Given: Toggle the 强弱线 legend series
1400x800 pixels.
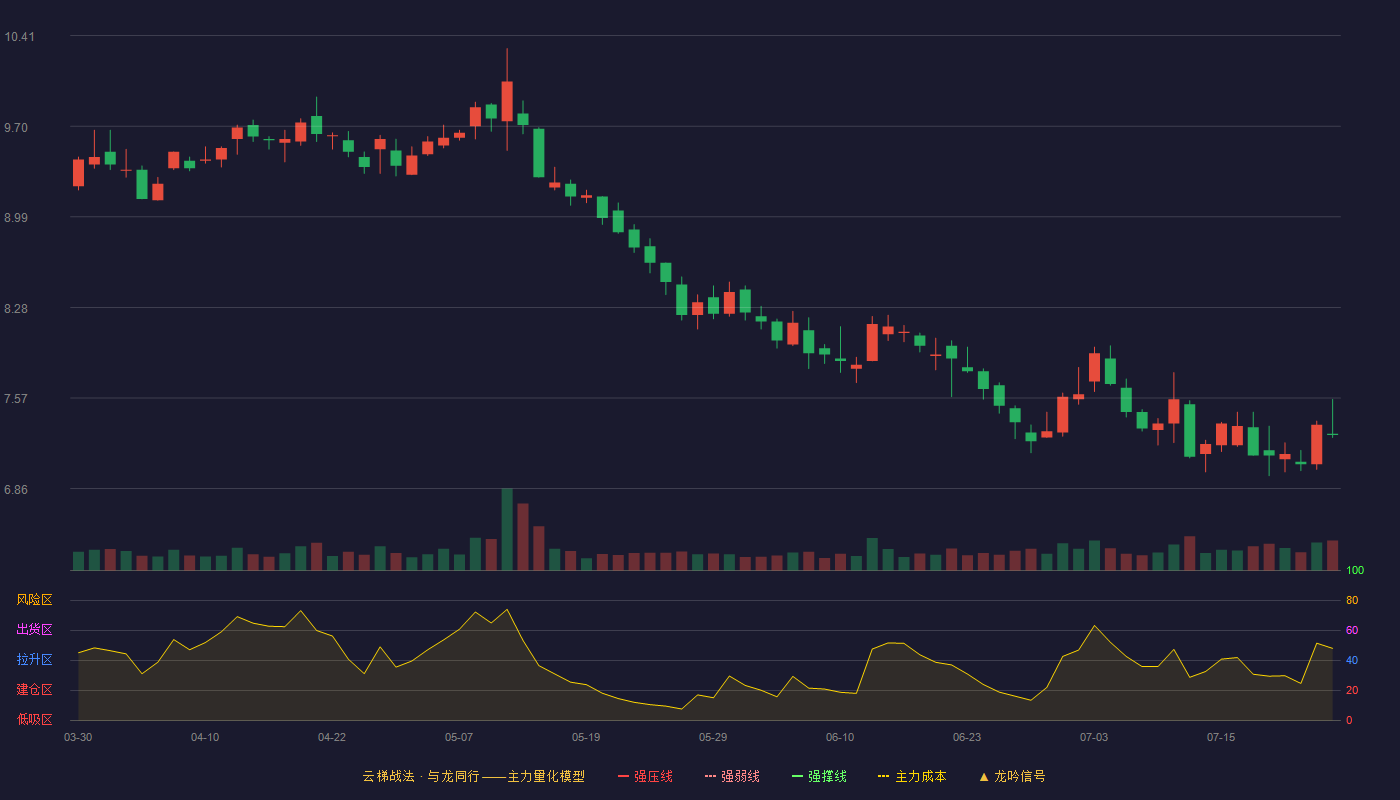Looking at the screenshot, I should coord(732,776).
